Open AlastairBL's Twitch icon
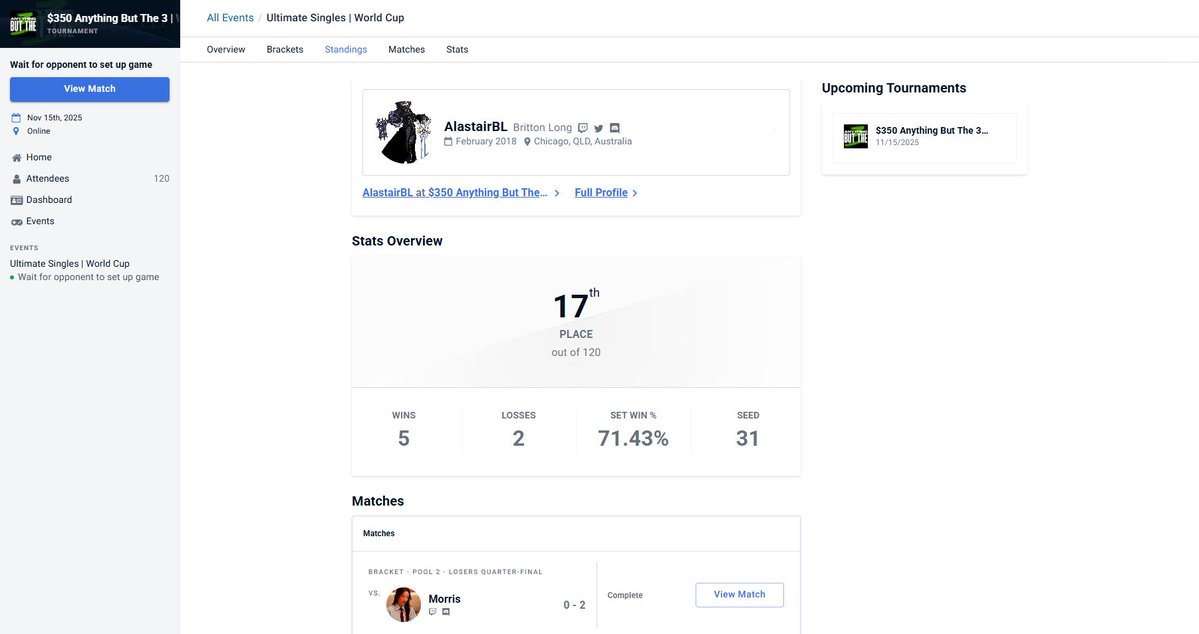 (583, 128)
